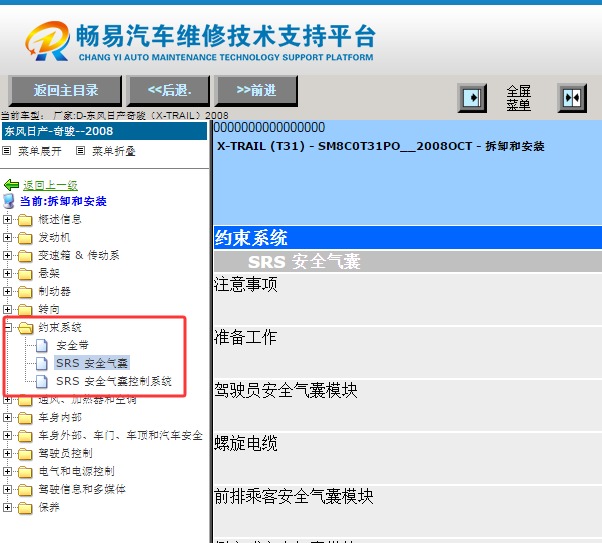
Task: Expand the 保养 tree node
Action: [x=7, y=507]
